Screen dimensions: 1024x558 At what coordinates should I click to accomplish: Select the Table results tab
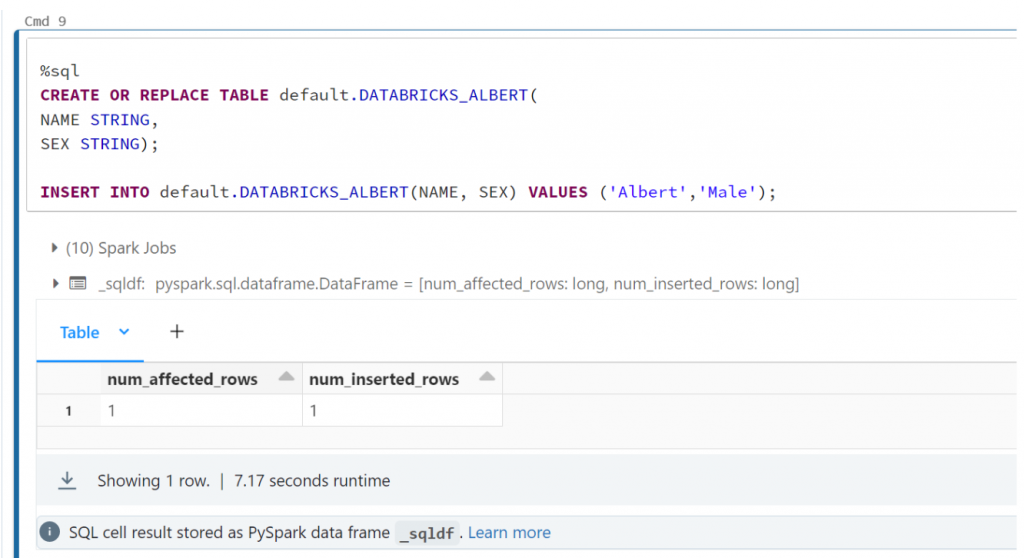(80, 333)
